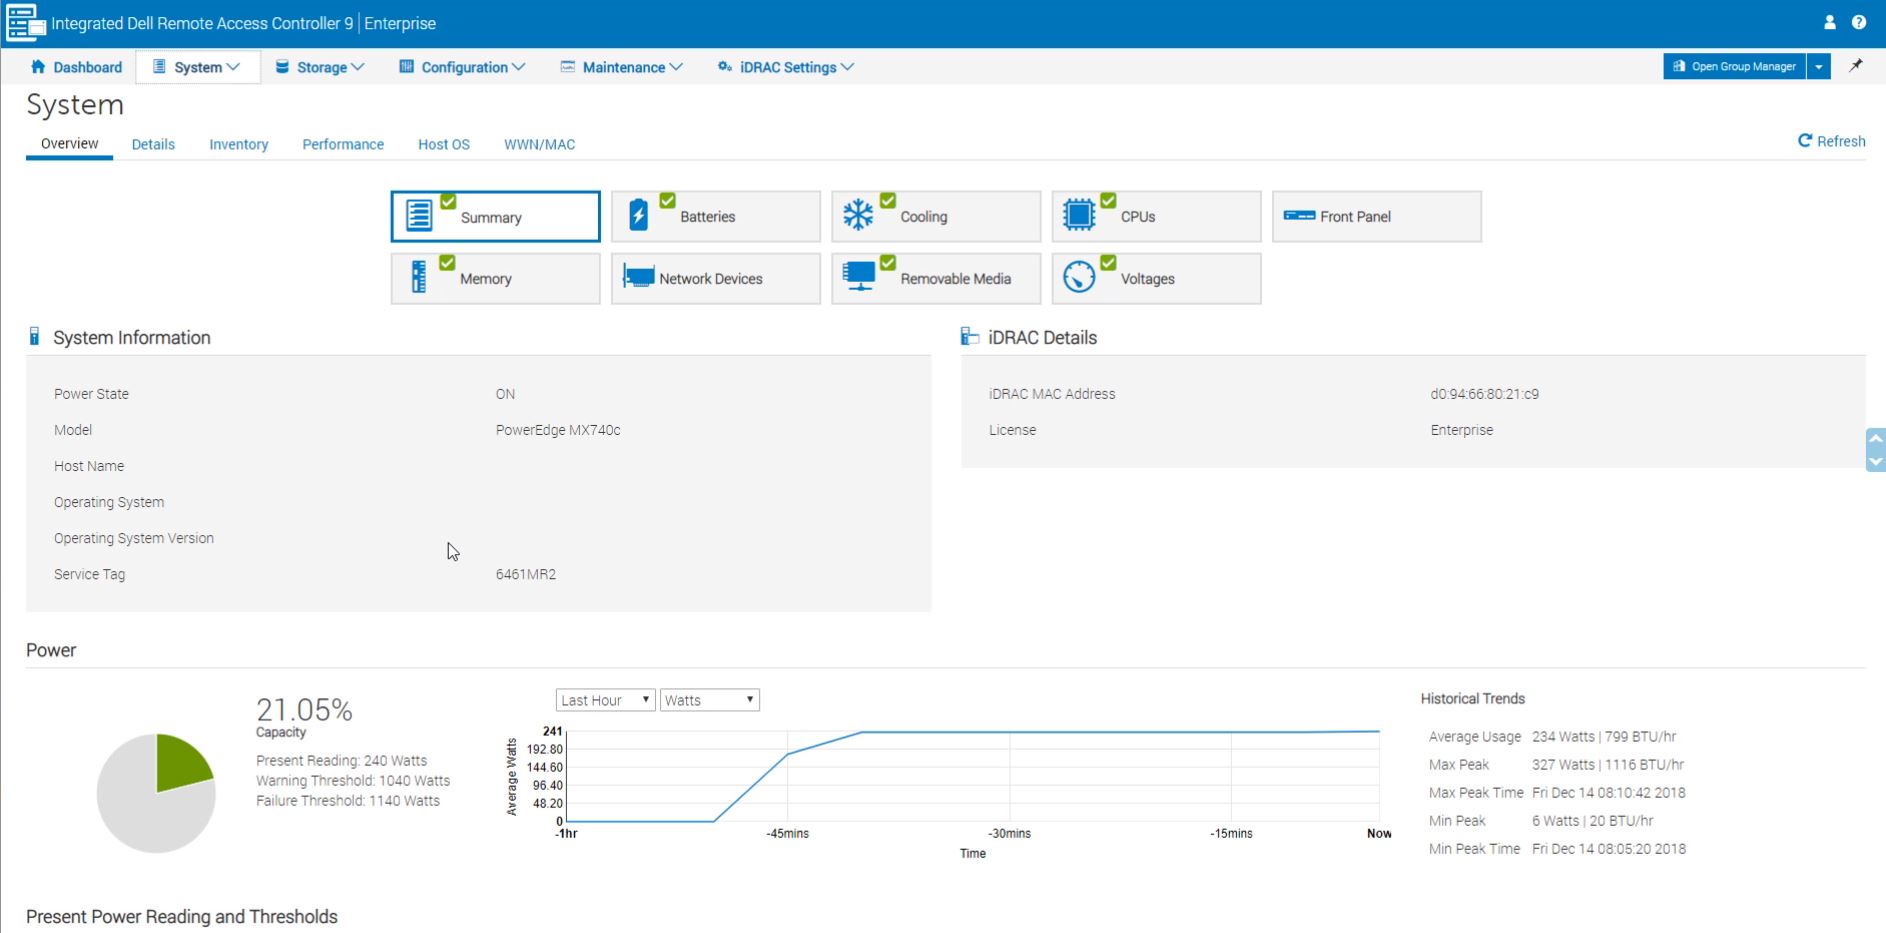Click the help question mark icon
The height and width of the screenshot is (933, 1886).
tap(1859, 23)
